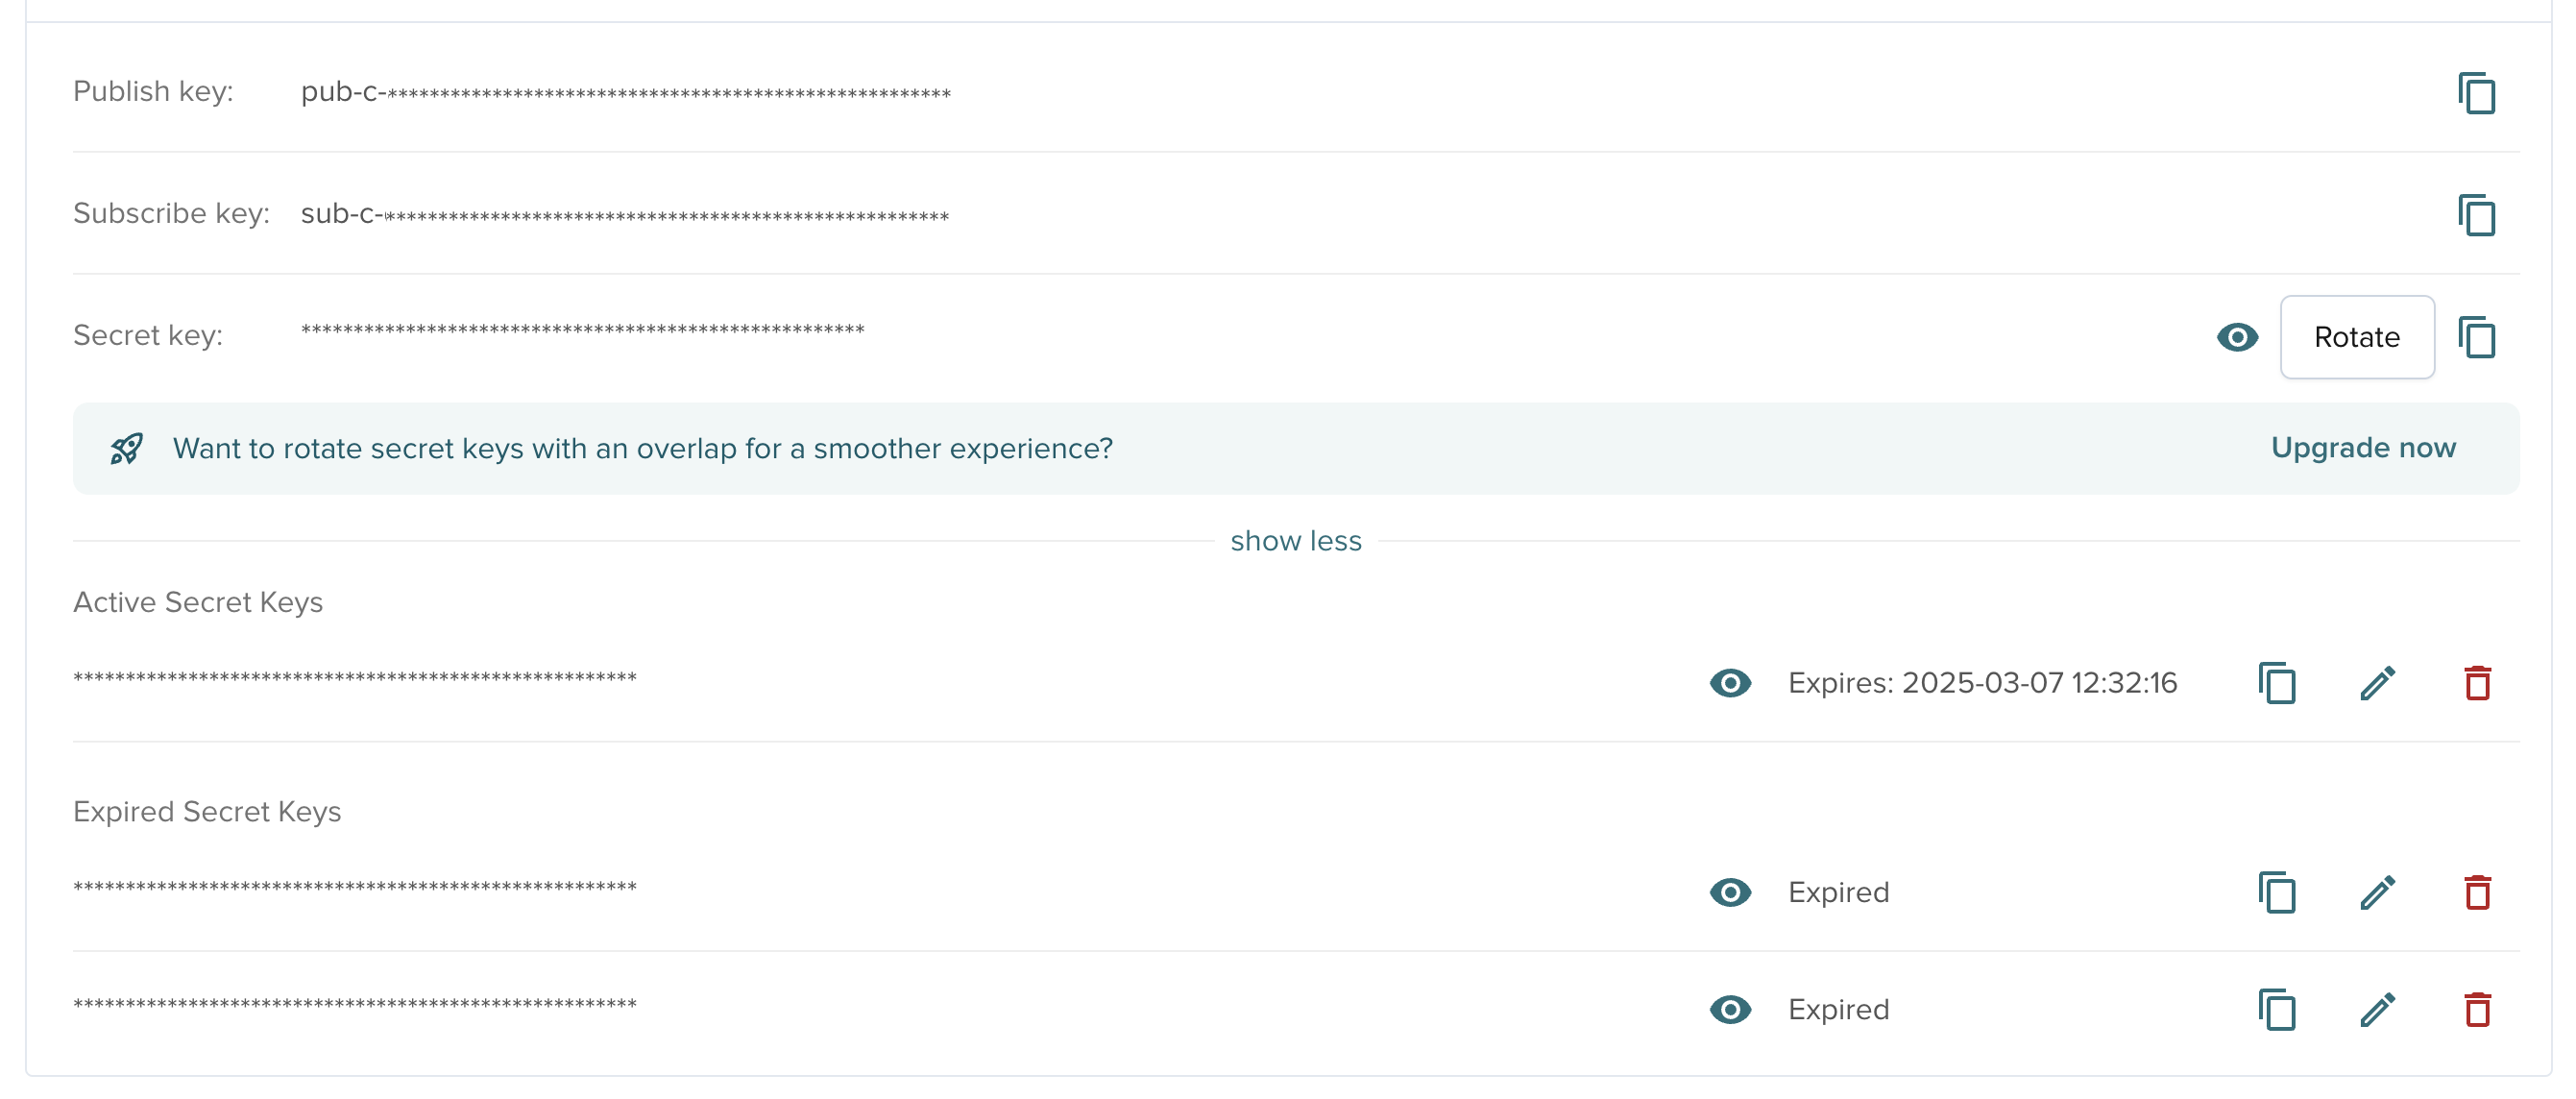Show the active secret key value
Screen dimensions: 2576x1099
pos(1730,684)
